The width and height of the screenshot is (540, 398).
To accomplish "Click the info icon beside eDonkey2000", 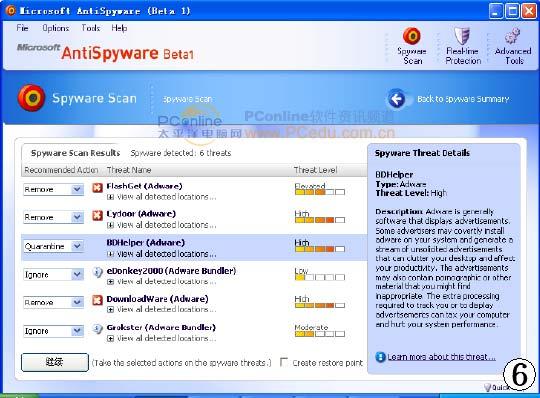I will pos(97,272).
